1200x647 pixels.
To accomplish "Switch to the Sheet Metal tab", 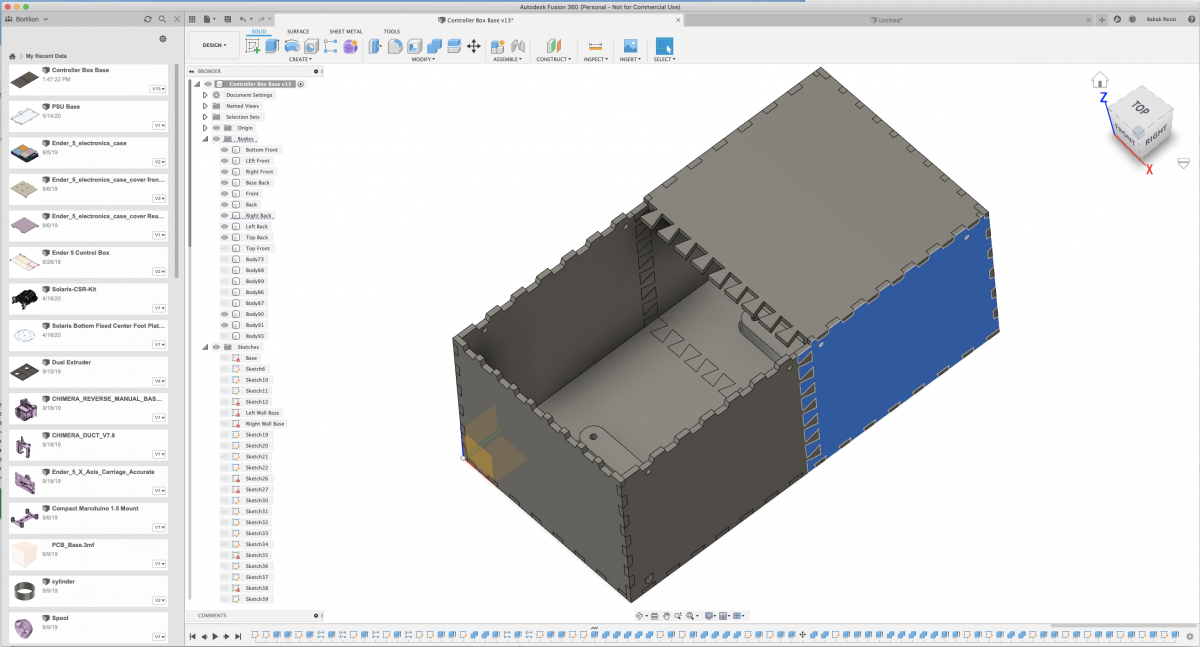I will 346,31.
